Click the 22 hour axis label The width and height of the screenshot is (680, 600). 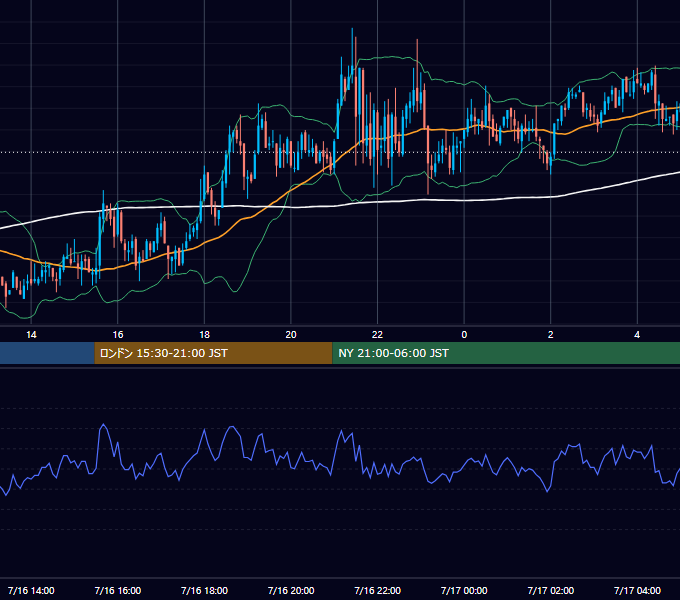377,335
